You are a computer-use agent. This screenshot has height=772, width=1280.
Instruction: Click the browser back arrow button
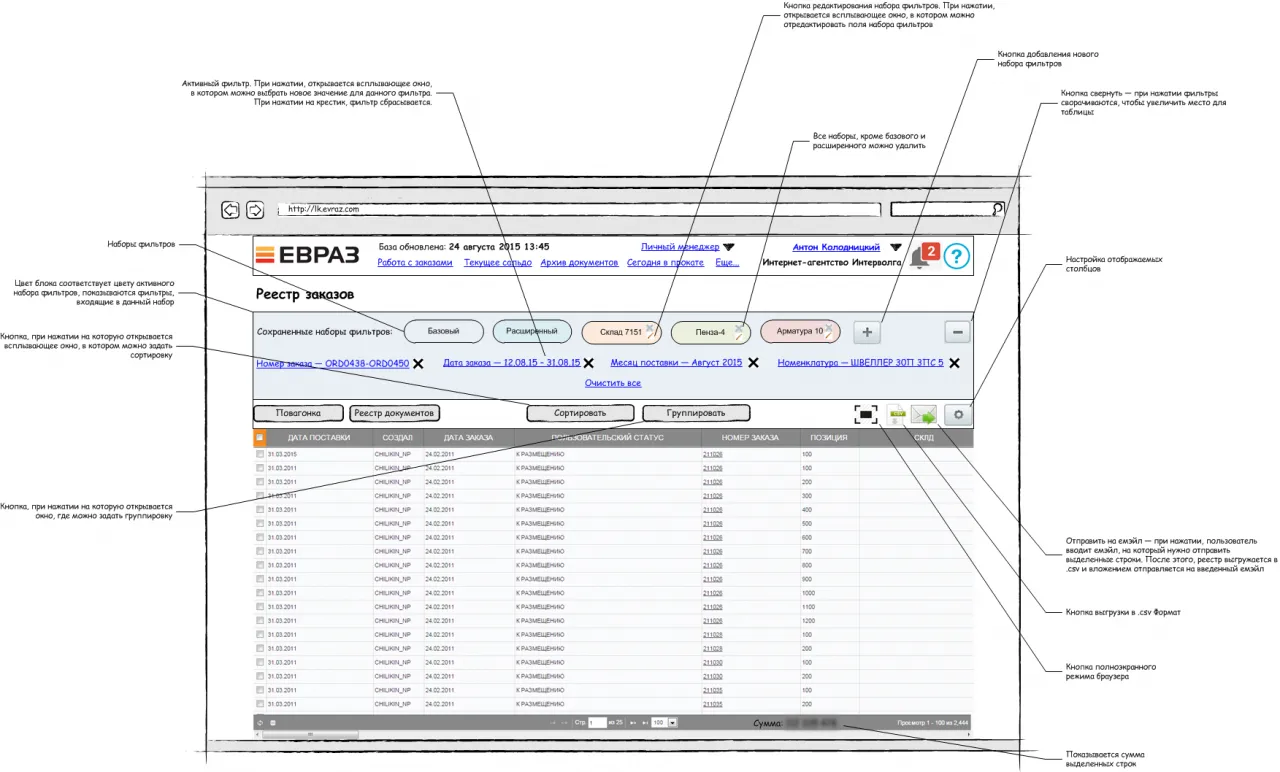(x=230, y=210)
